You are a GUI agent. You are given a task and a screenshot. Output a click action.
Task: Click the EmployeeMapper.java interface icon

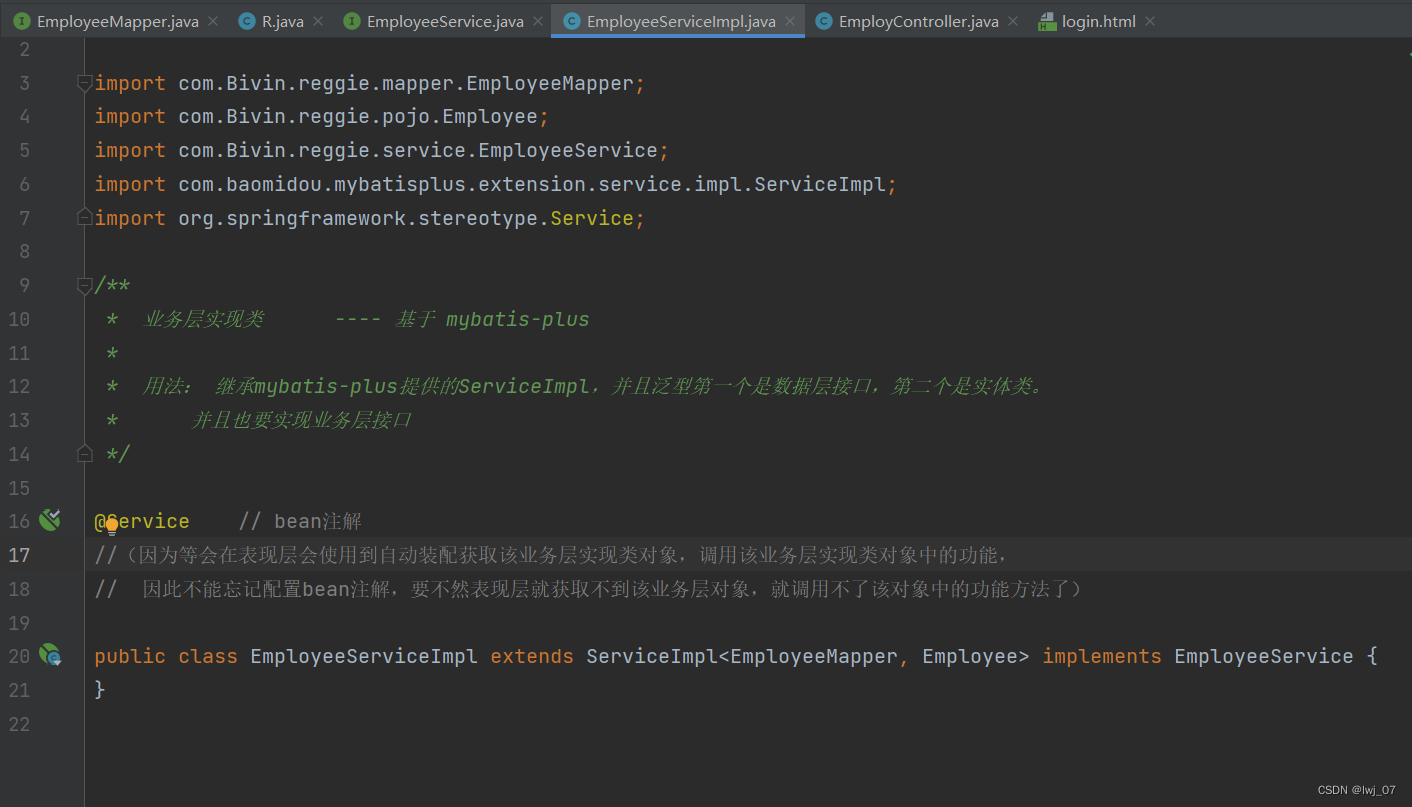[x=22, y=21]
